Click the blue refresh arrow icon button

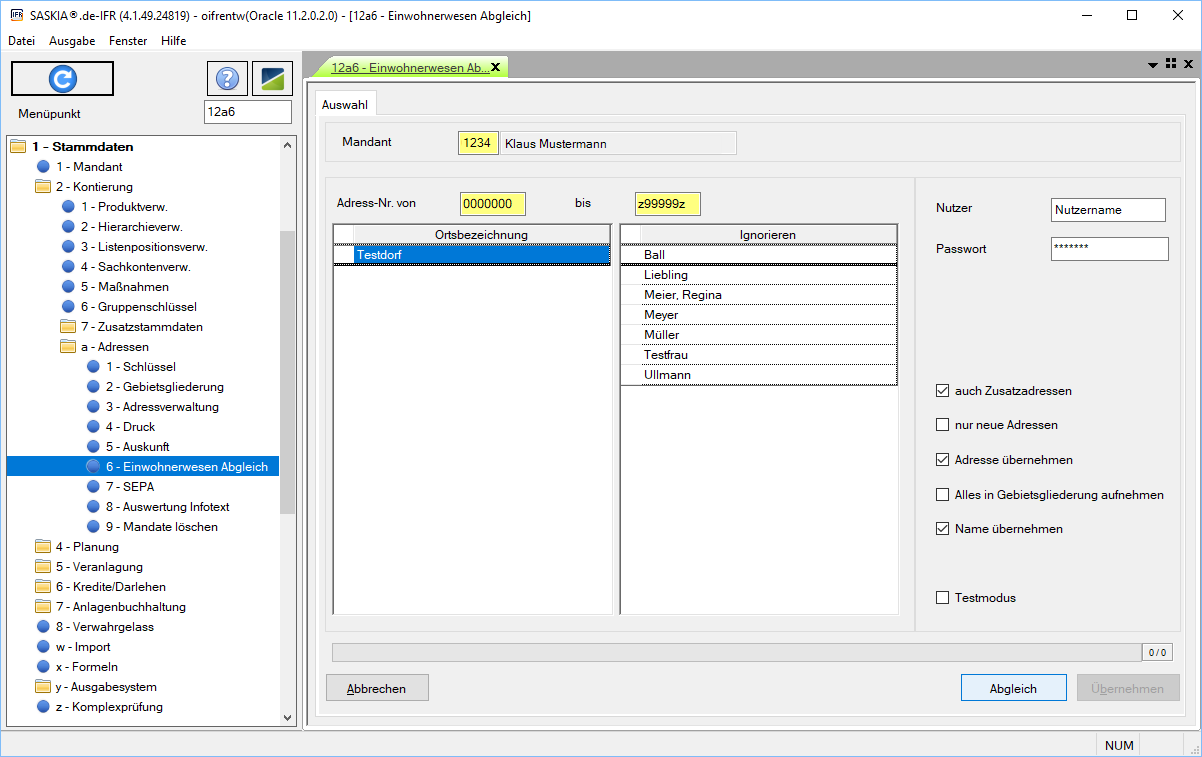pyautogui.click(x=62, y=78)
